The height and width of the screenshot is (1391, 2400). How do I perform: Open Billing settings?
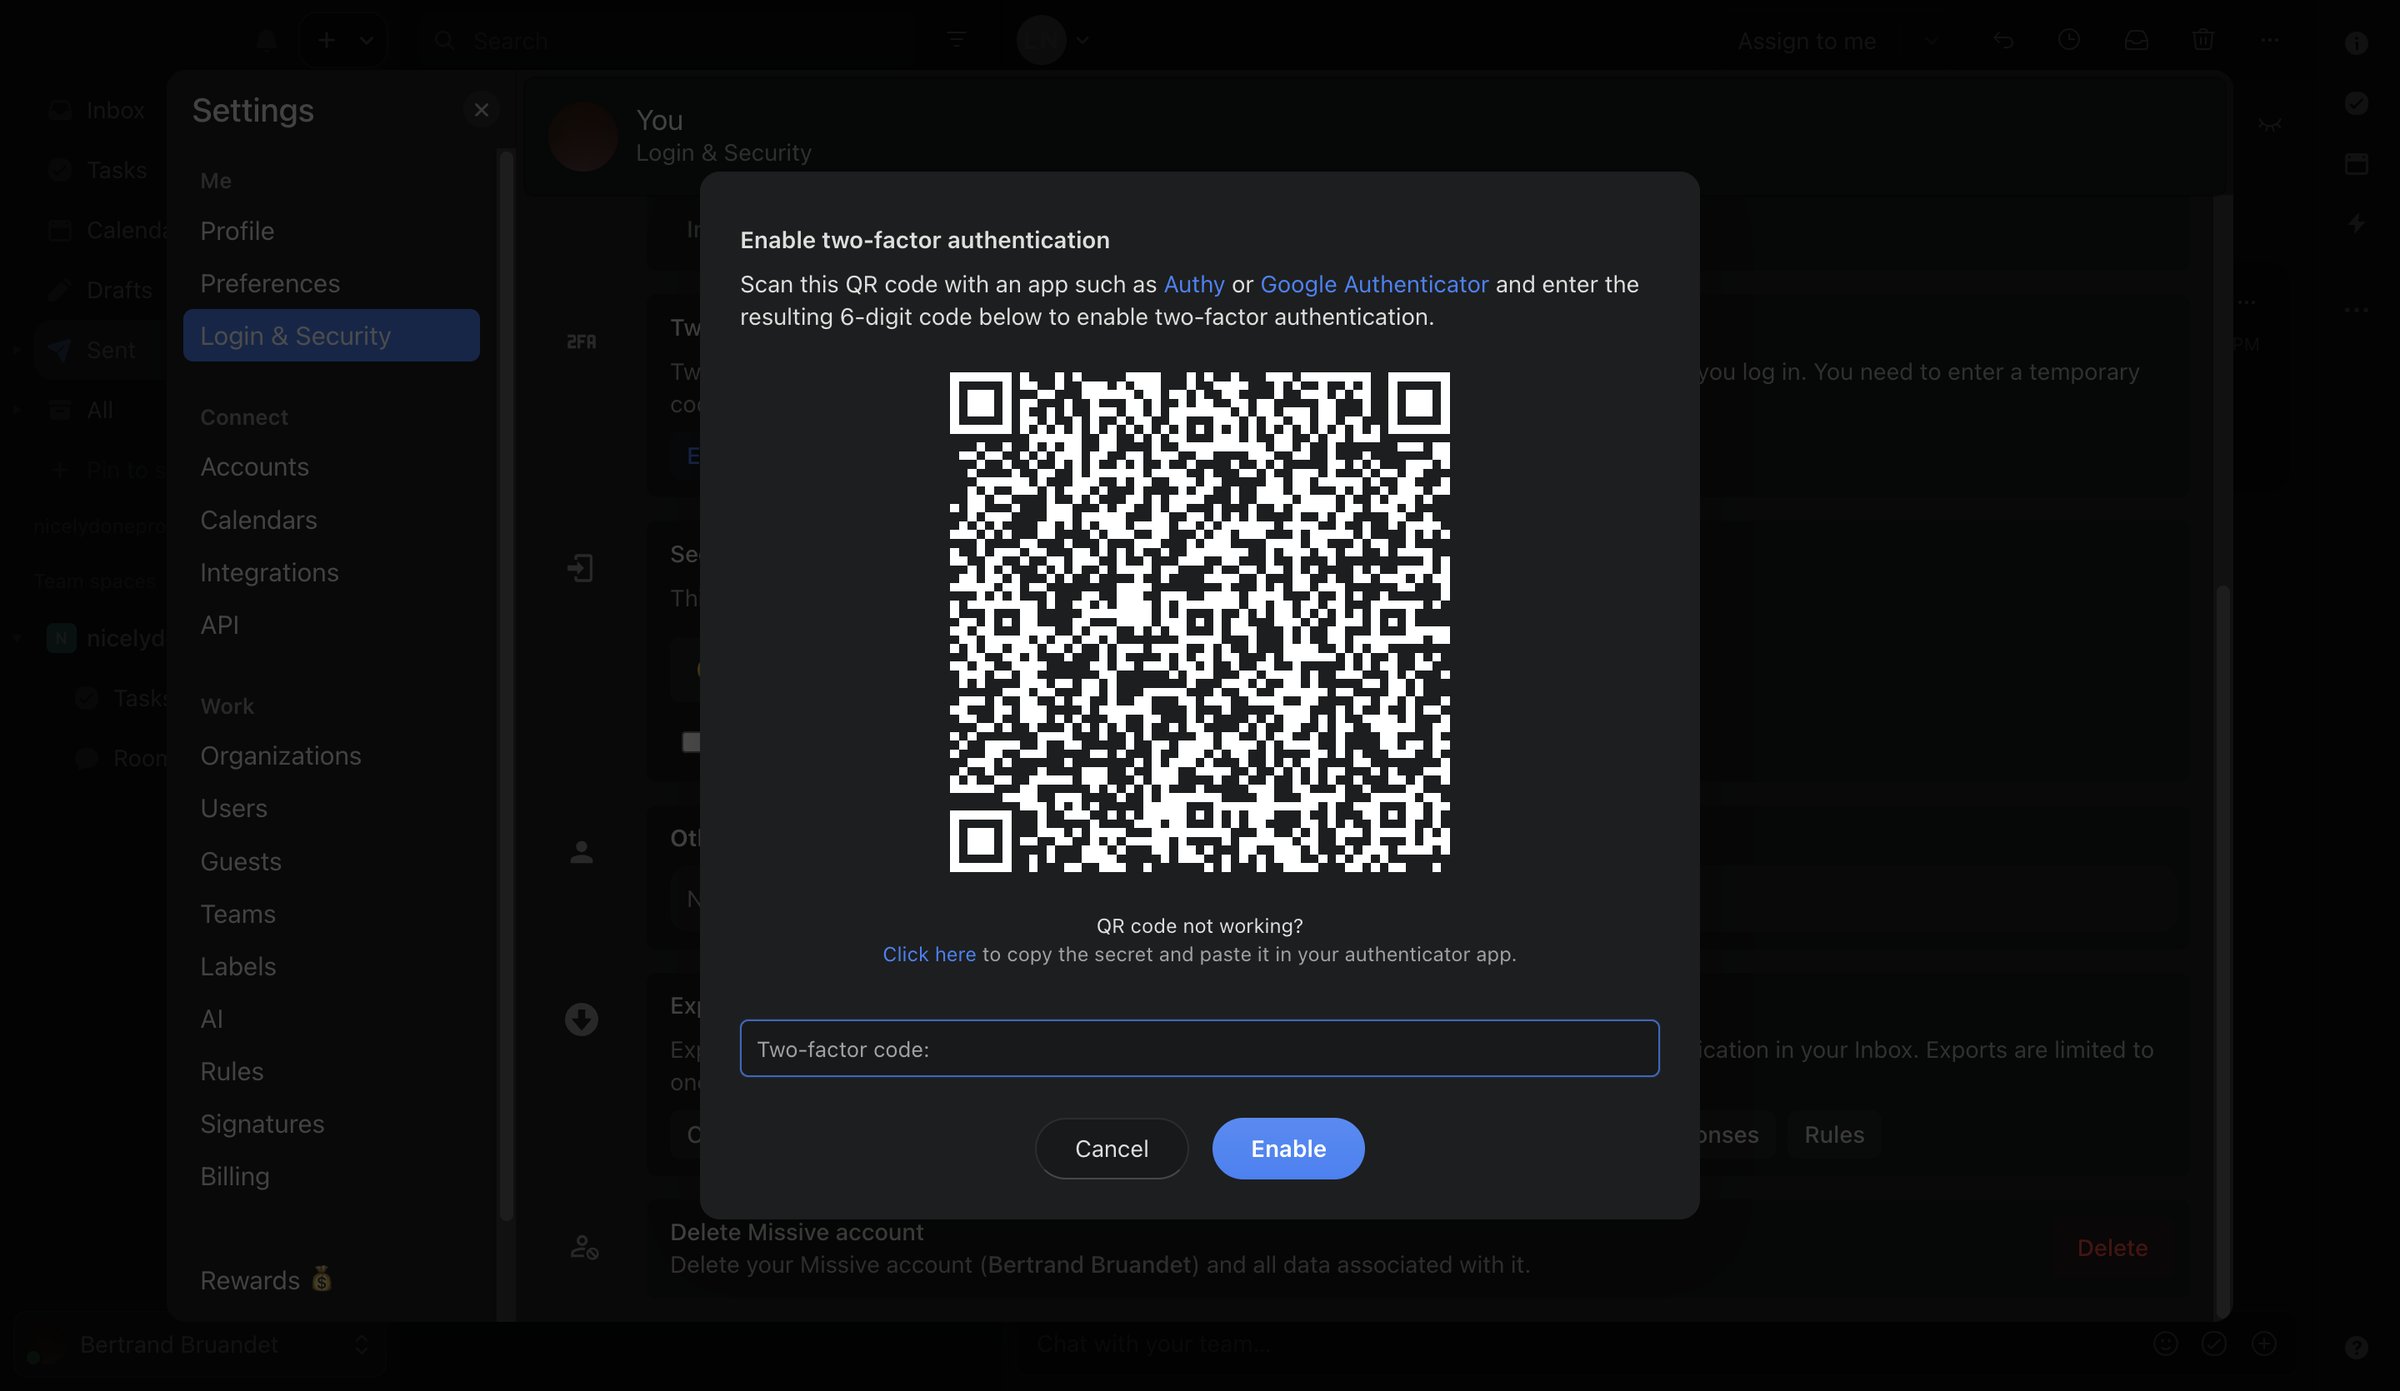[331, 1177]
